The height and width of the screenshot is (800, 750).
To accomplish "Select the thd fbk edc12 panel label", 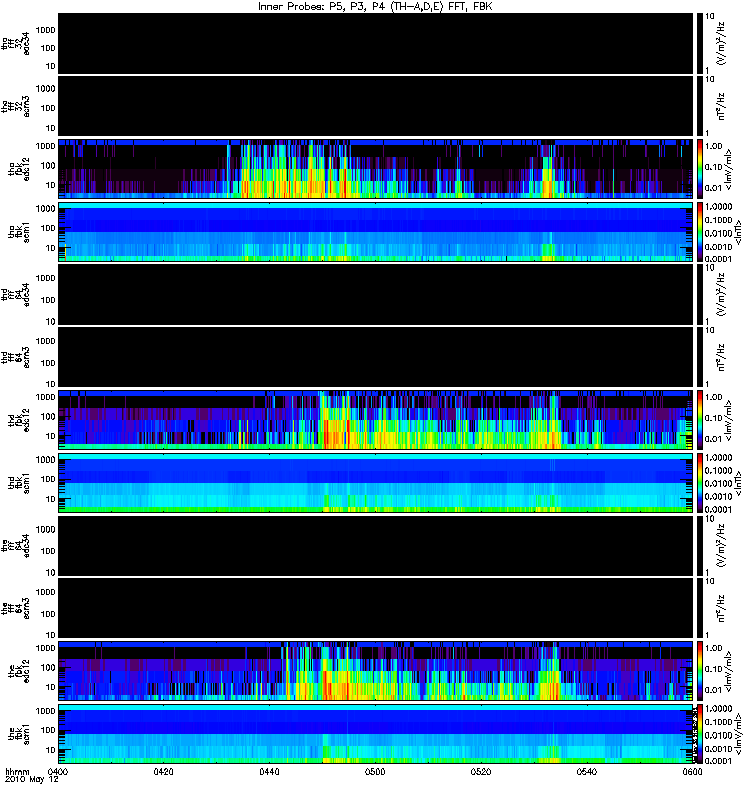I will coord(19,420).
